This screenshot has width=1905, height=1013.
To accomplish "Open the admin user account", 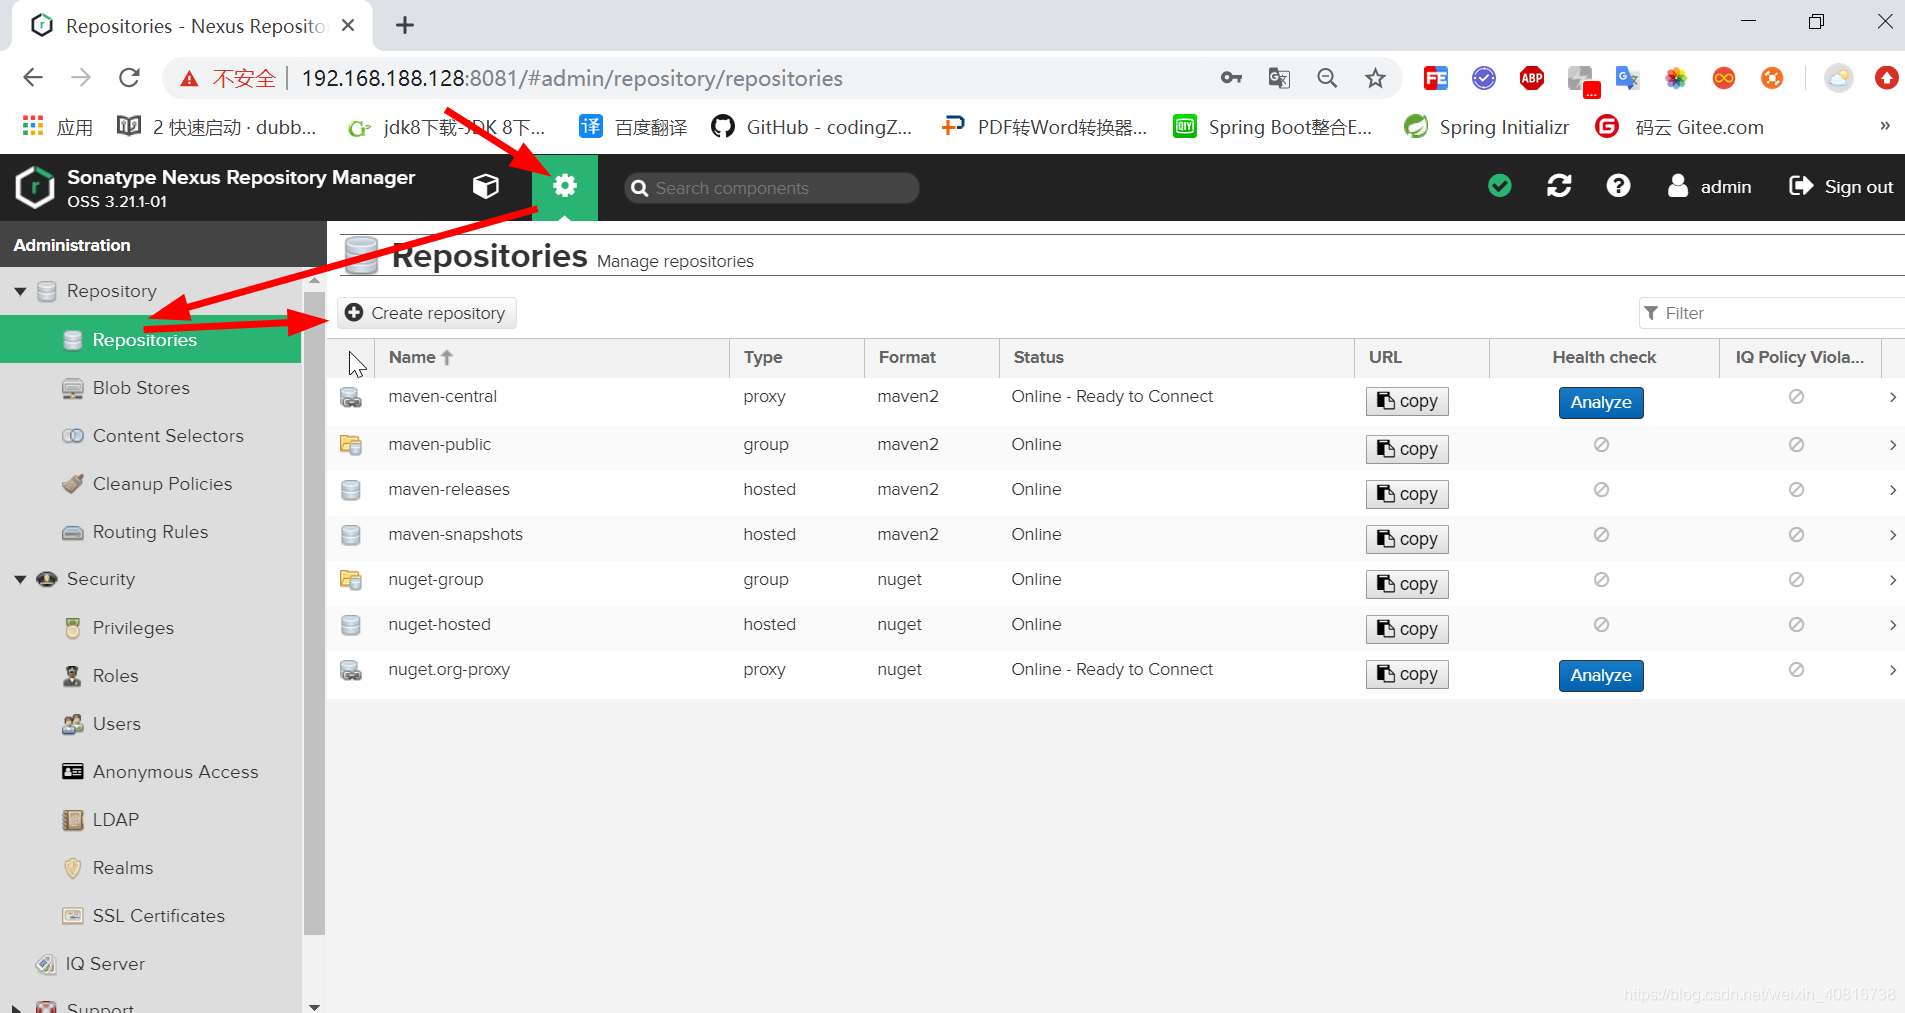I will (1710, 186).
